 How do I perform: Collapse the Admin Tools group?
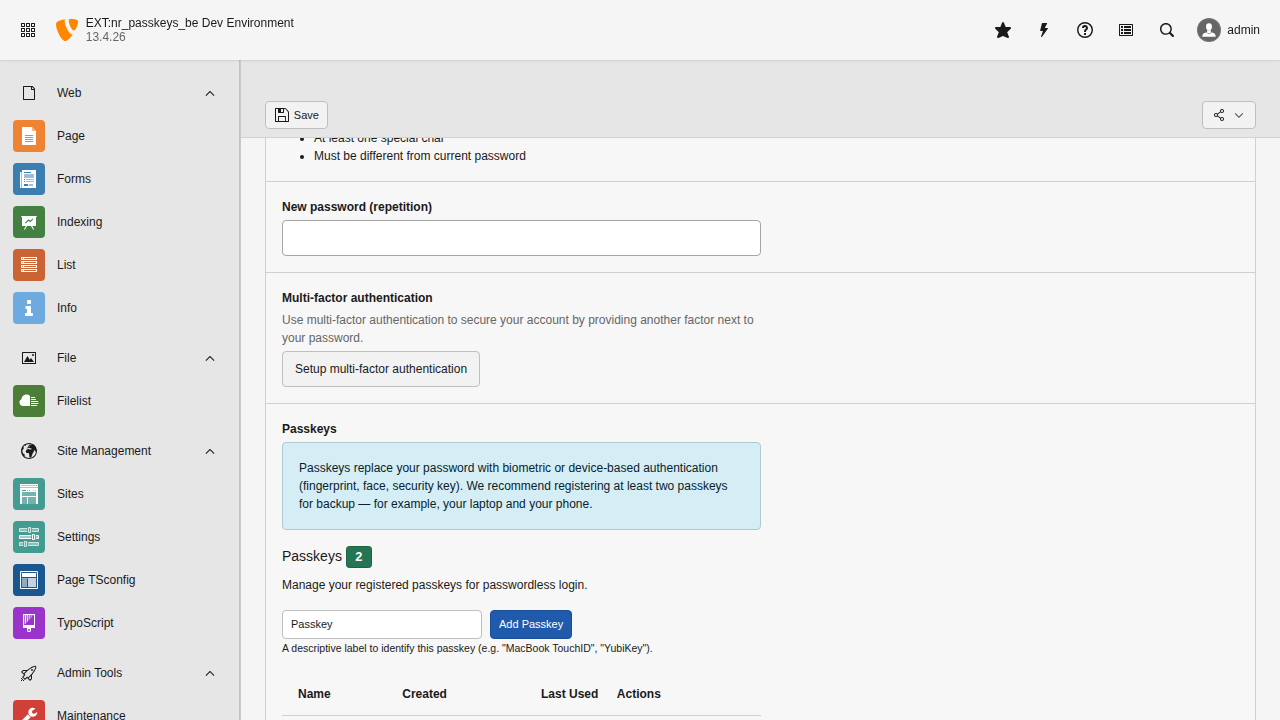(x=210, y=673)
